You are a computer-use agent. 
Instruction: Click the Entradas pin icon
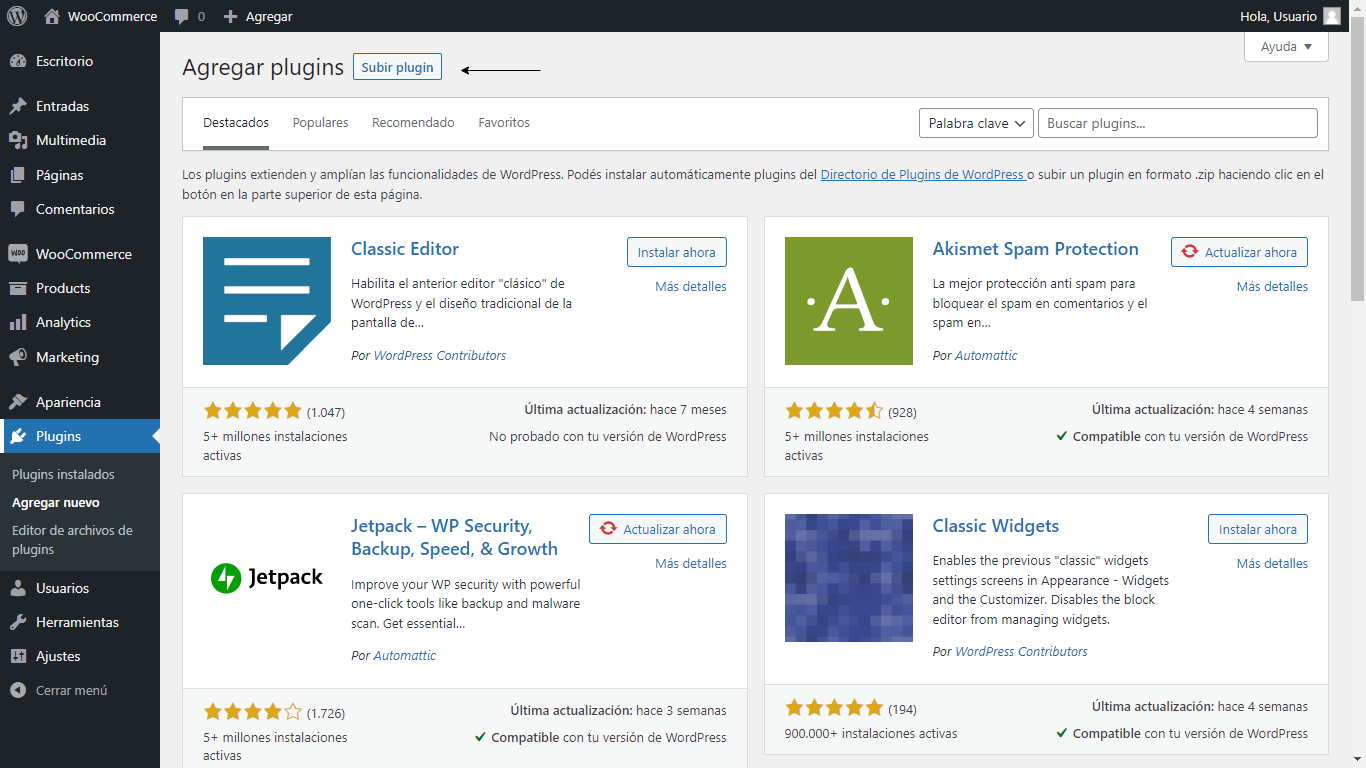pos(18,106)
